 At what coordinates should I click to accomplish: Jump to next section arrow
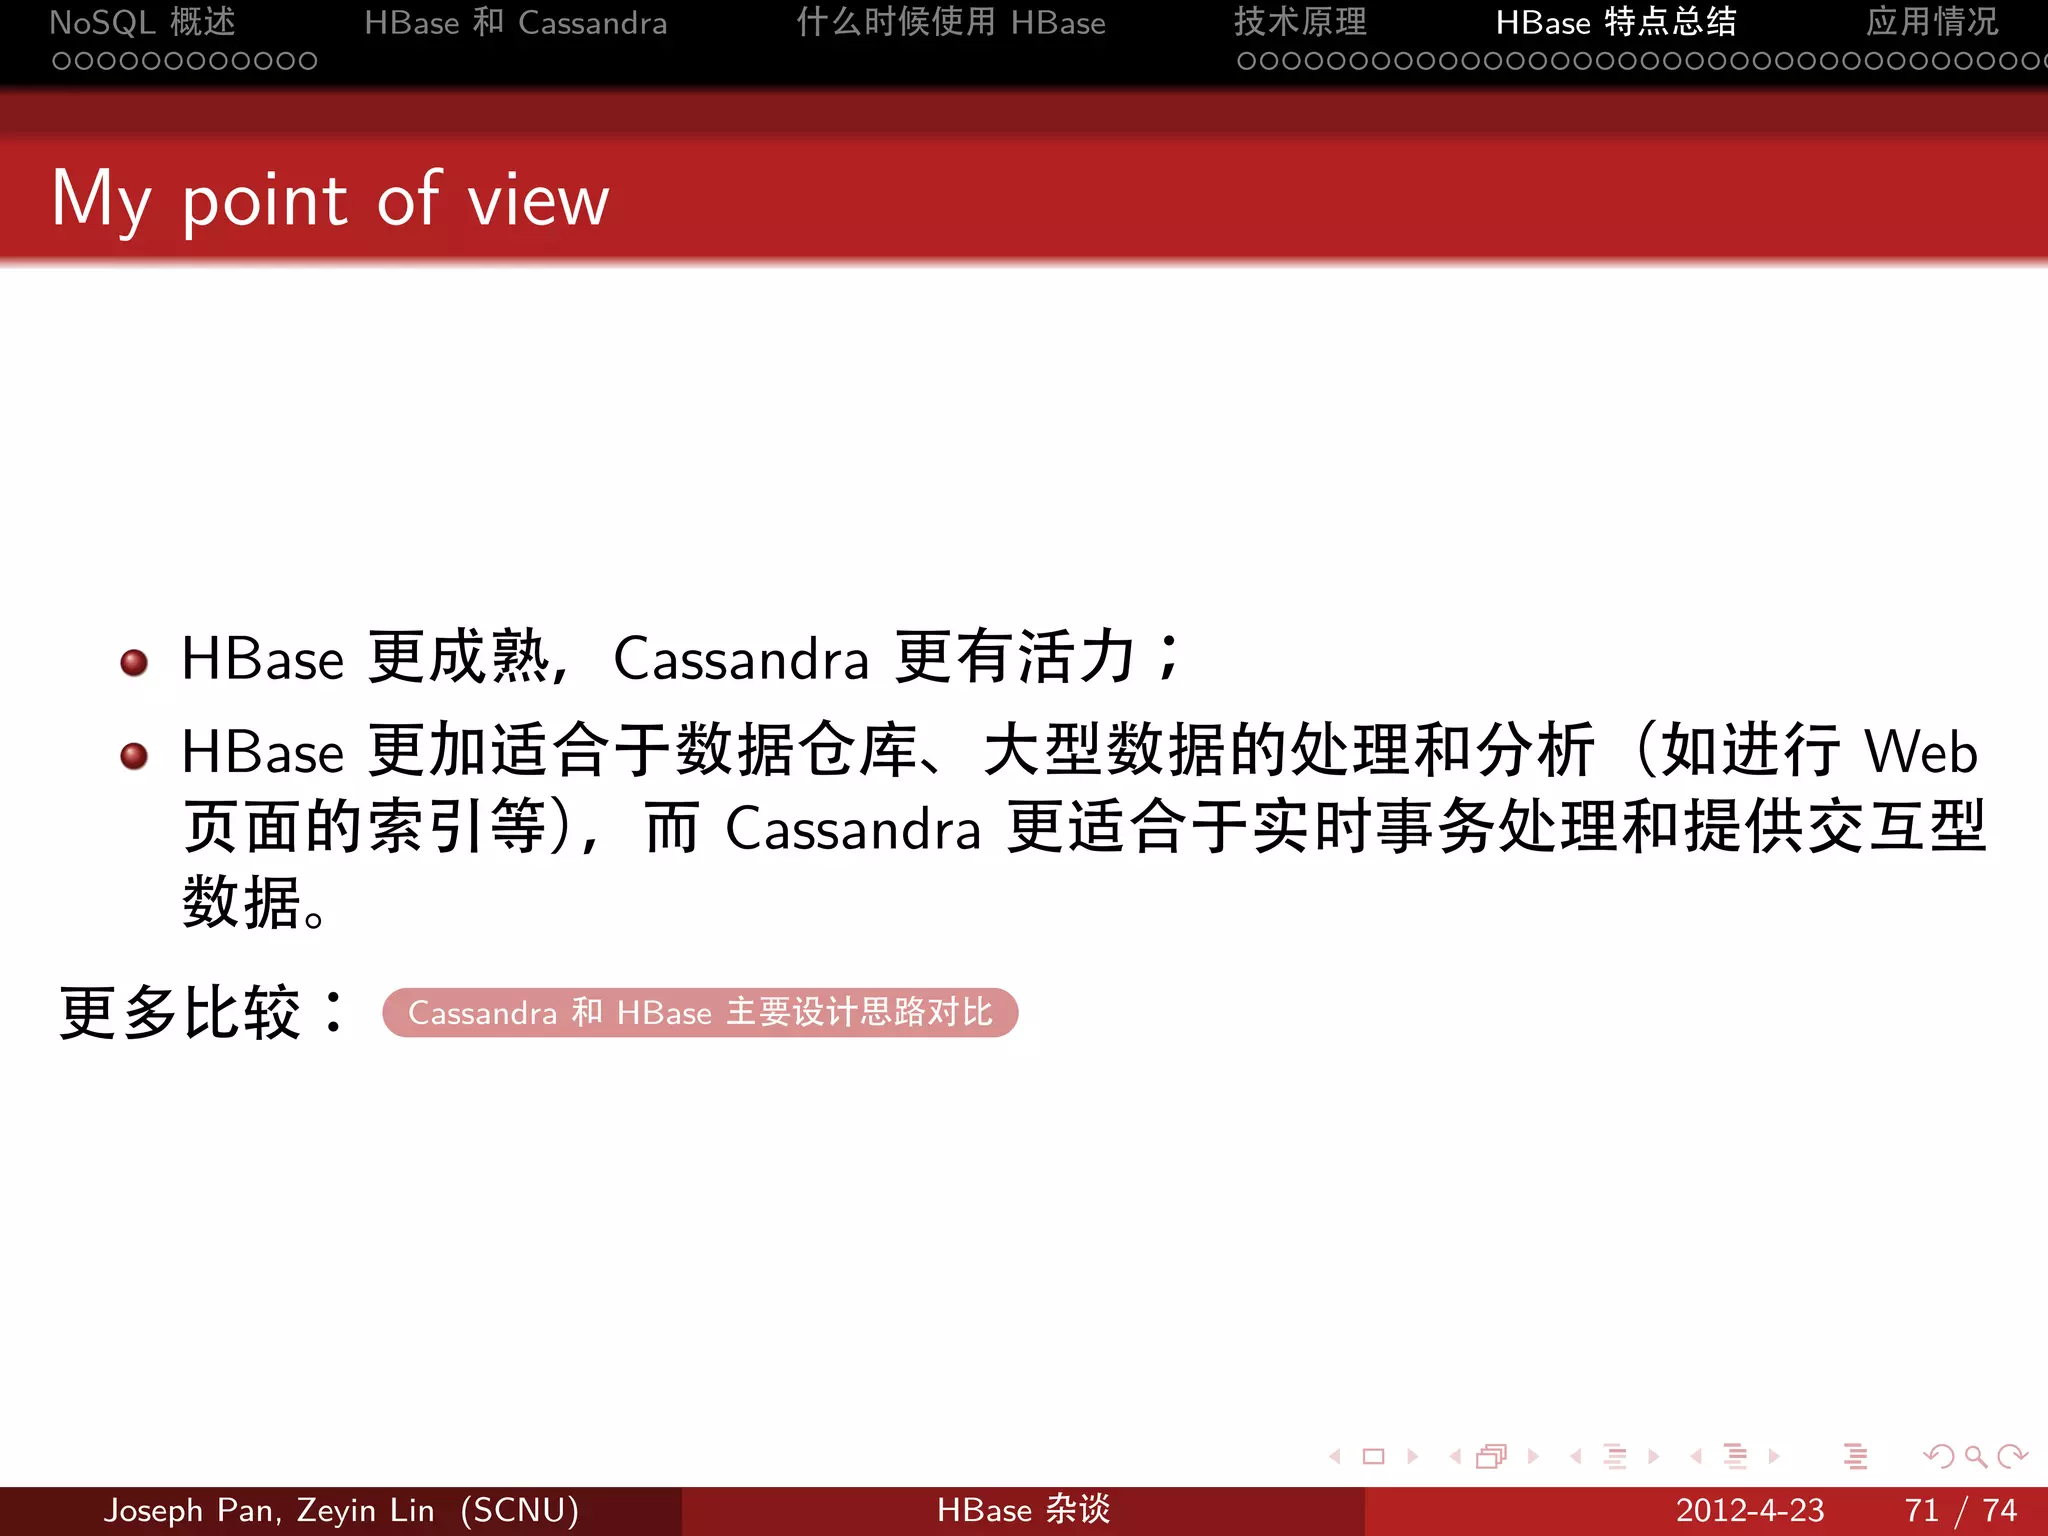(1774, 1456)
